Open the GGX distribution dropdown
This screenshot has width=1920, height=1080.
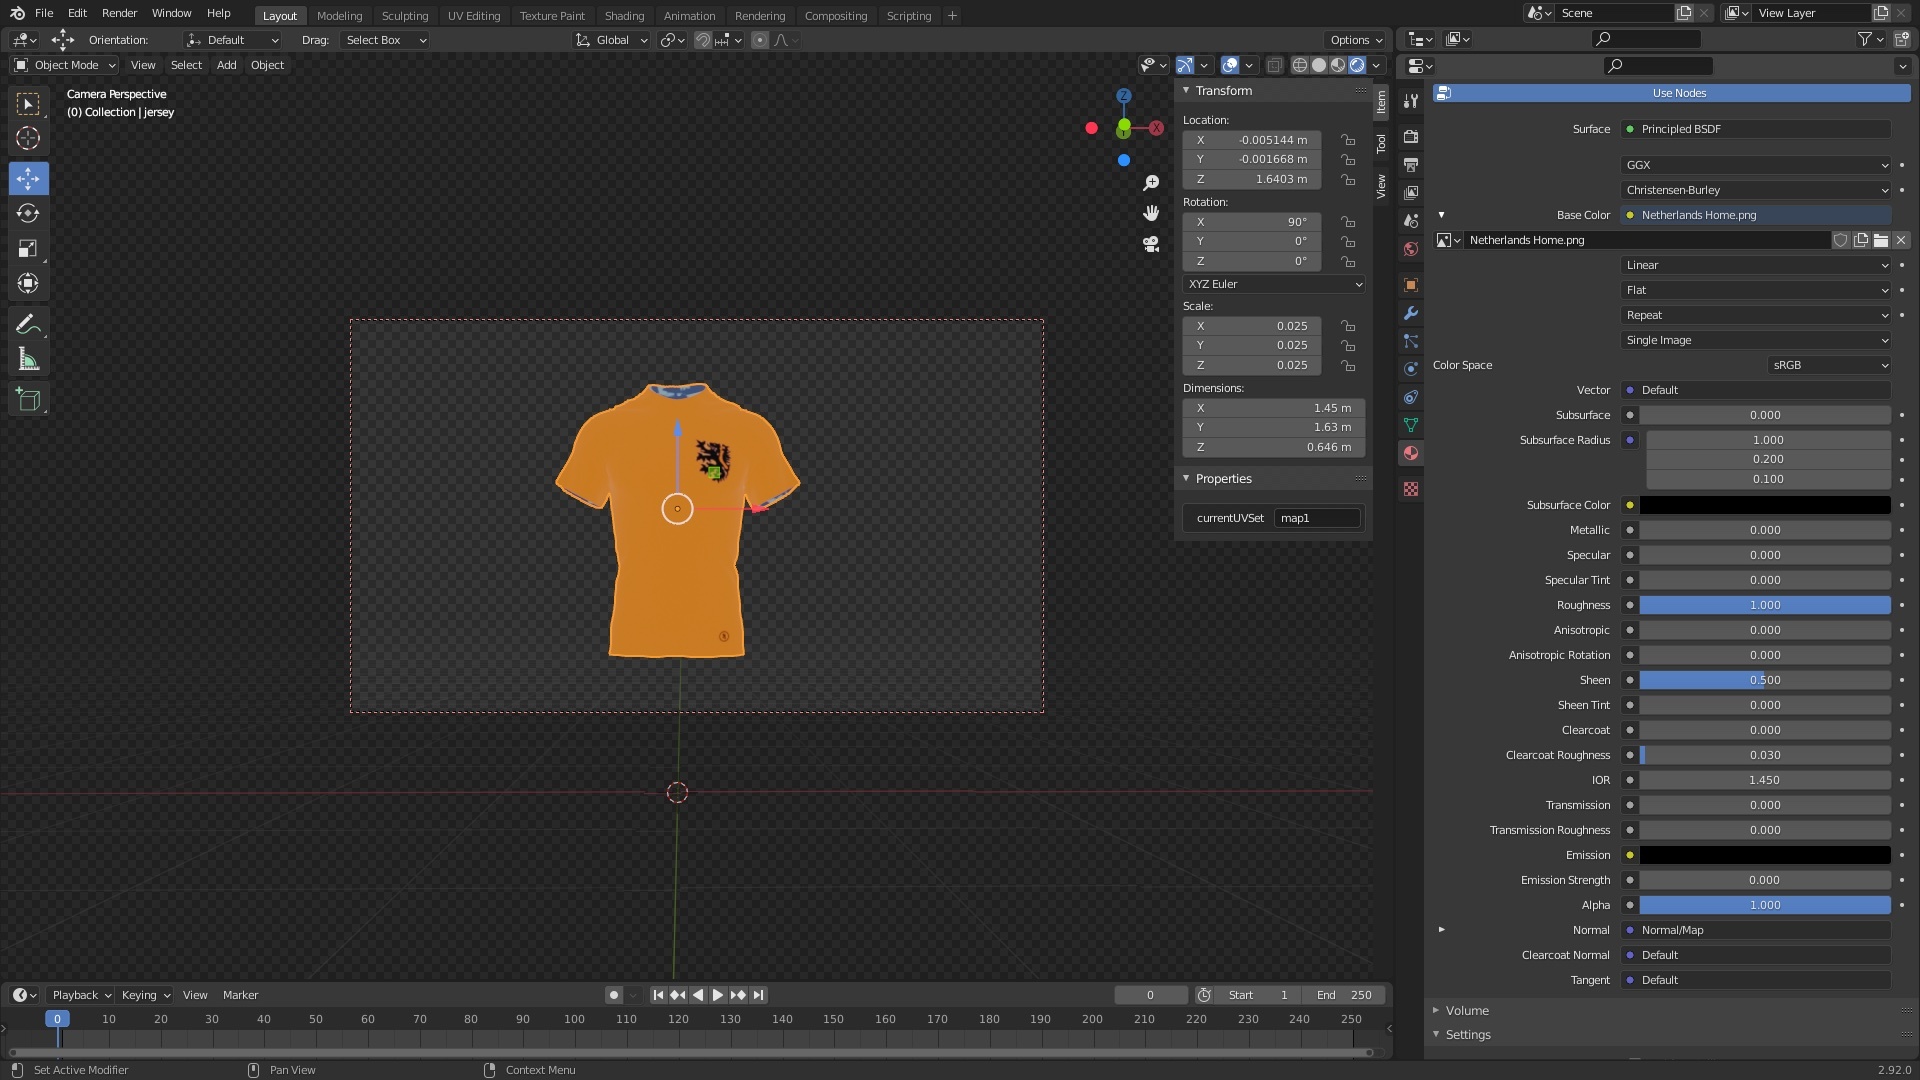[1756, 165]
